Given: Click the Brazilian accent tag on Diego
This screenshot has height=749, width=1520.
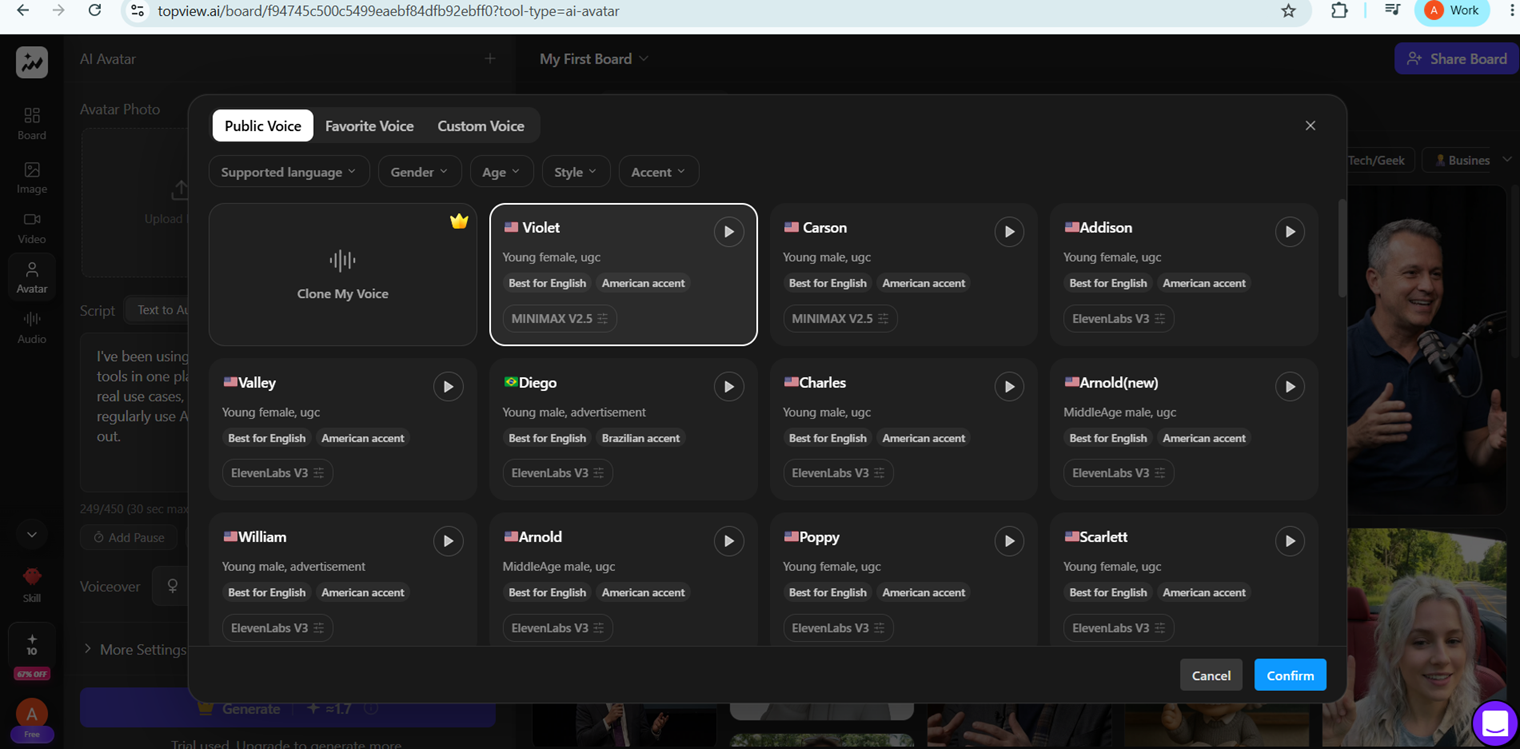Looking at the screenshot, I should point(641,438).
